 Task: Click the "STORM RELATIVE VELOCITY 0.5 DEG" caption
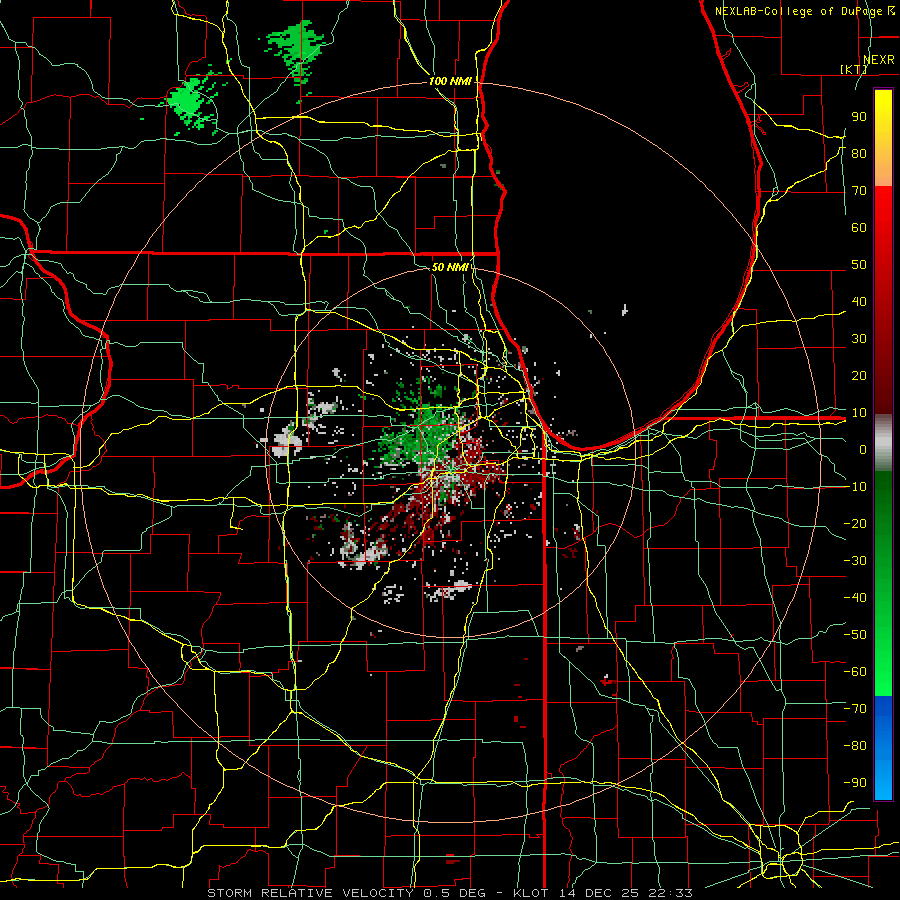[x=346, y=893]
